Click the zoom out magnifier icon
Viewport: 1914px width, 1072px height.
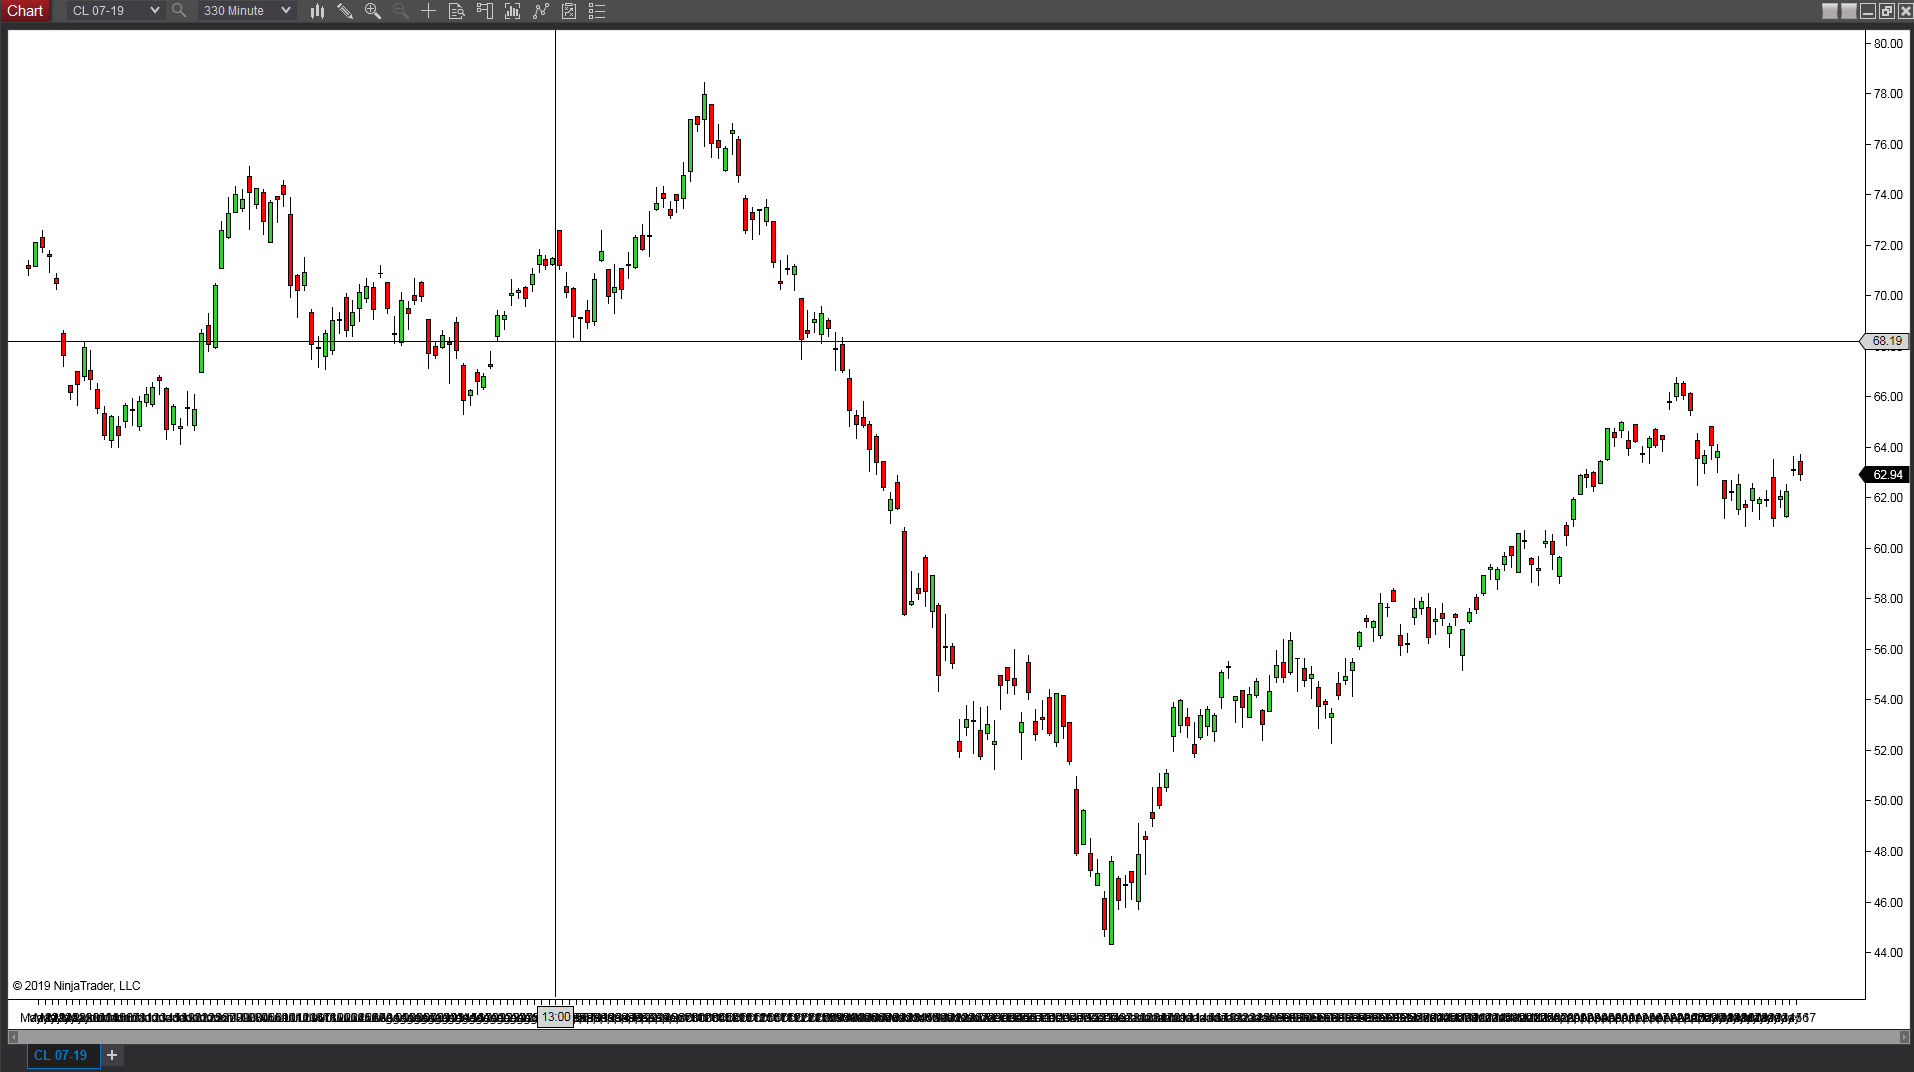401,11
